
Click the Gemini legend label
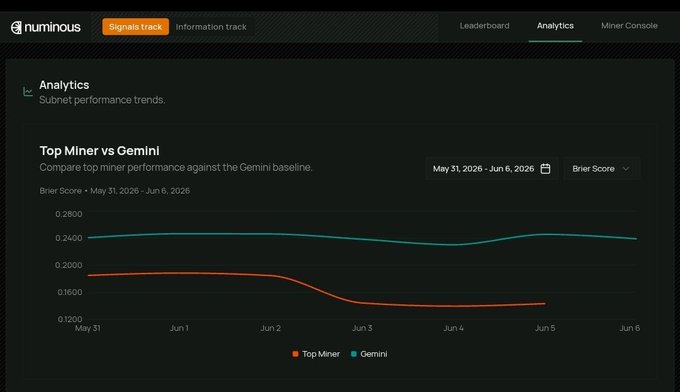[373, 354]
